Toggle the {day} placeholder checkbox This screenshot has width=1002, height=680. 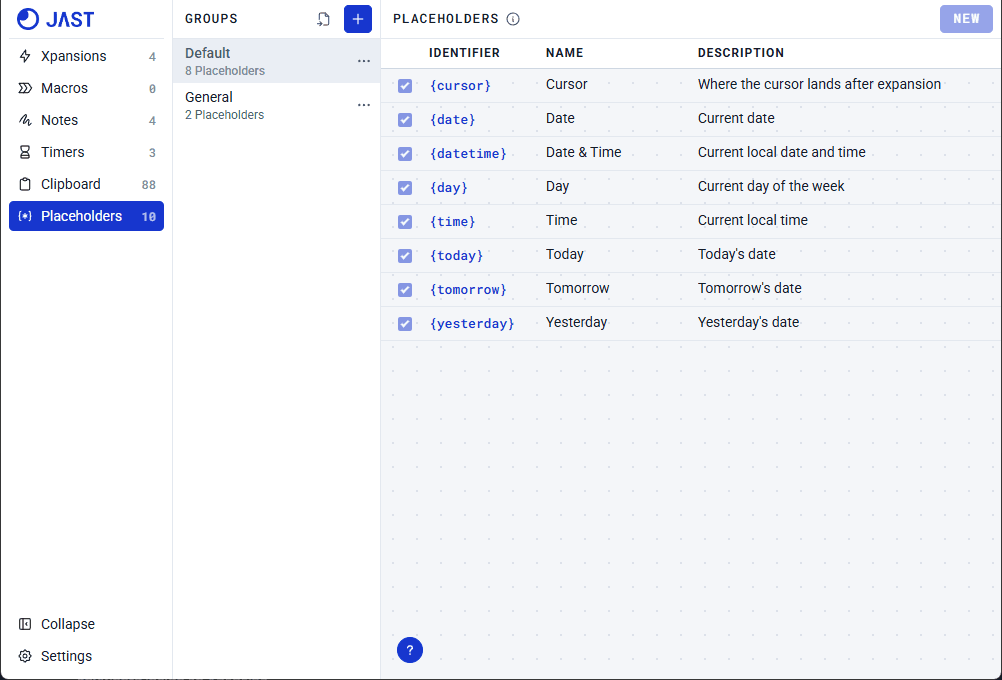click(405, 188)
